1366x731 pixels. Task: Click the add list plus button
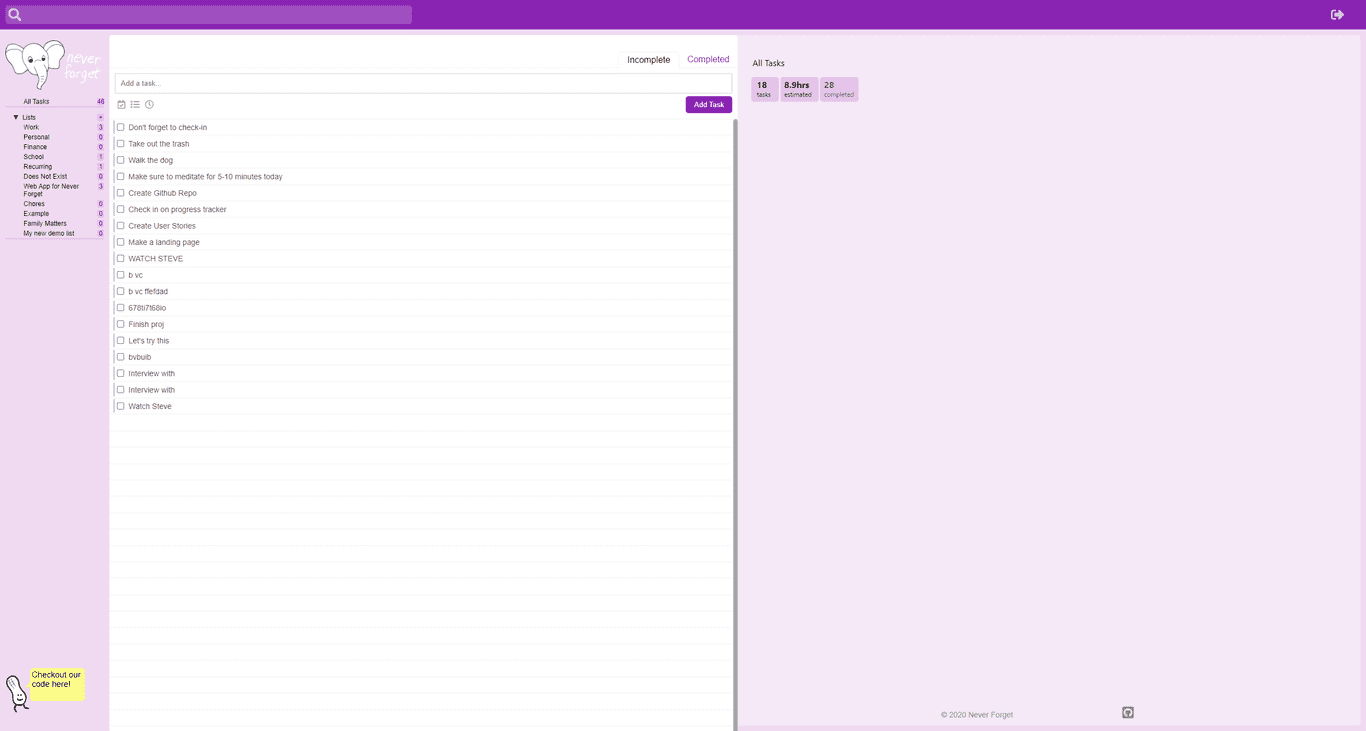point(100,118)
